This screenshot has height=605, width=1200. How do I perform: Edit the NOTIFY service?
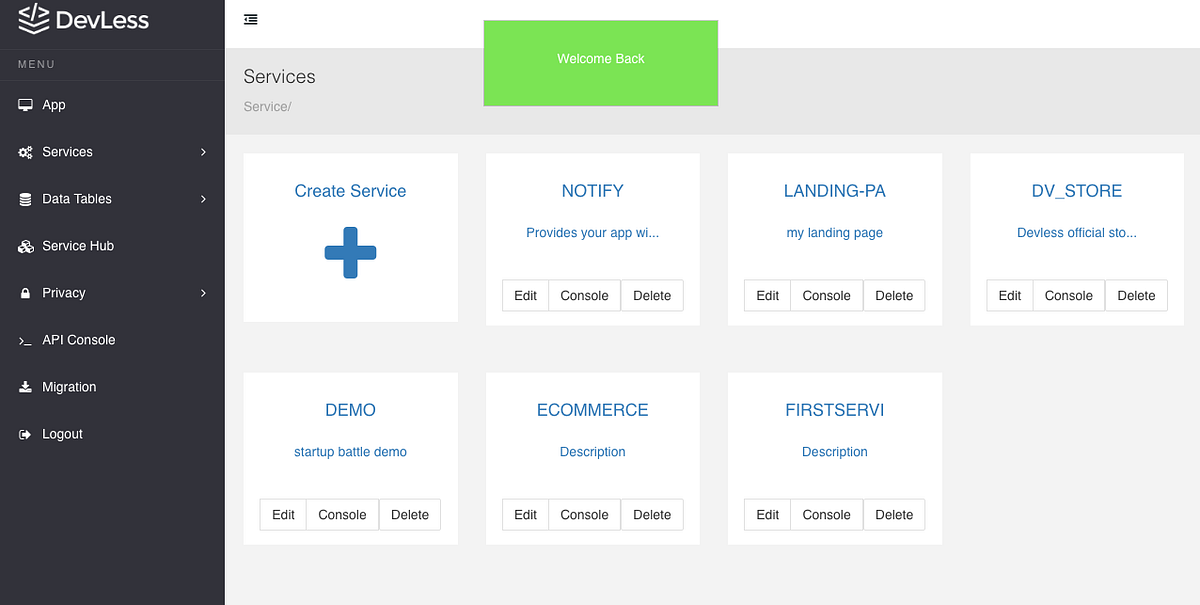[x=525, y=295]
